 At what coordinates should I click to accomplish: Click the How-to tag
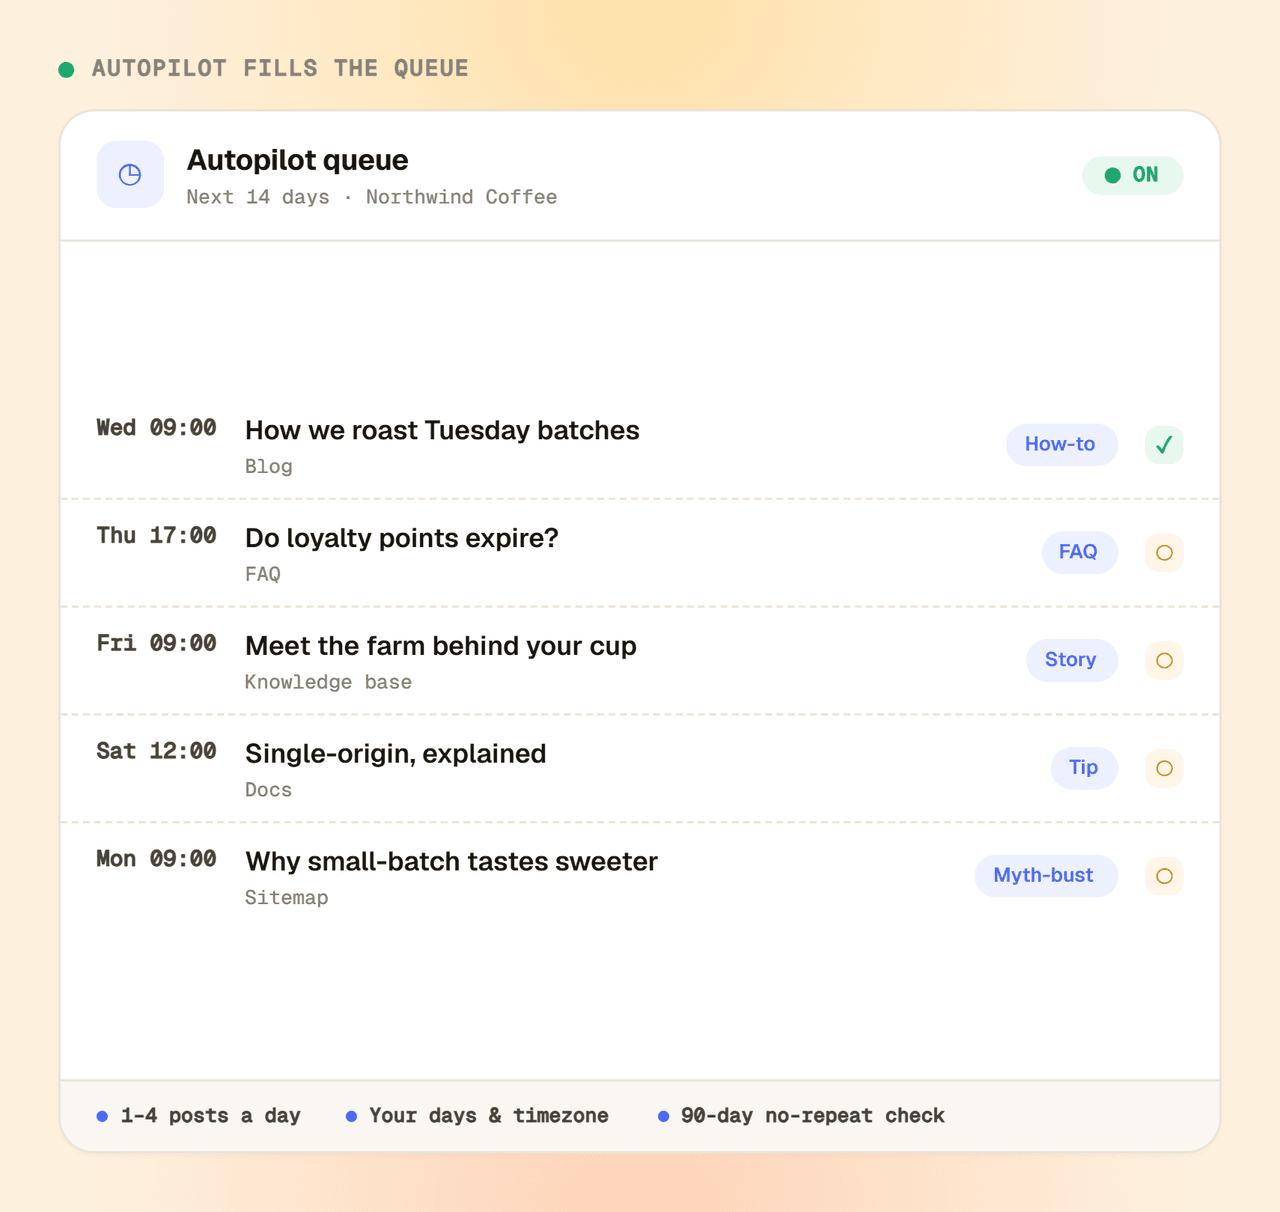1061,444
